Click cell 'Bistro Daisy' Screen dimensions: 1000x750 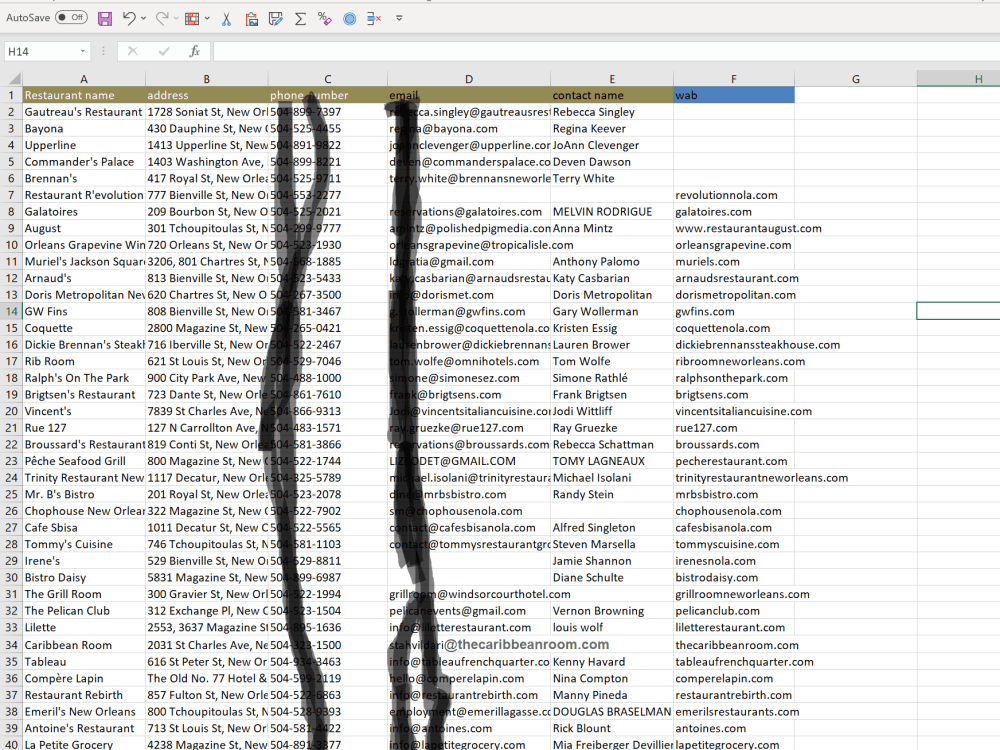click(x=84, y=577)
